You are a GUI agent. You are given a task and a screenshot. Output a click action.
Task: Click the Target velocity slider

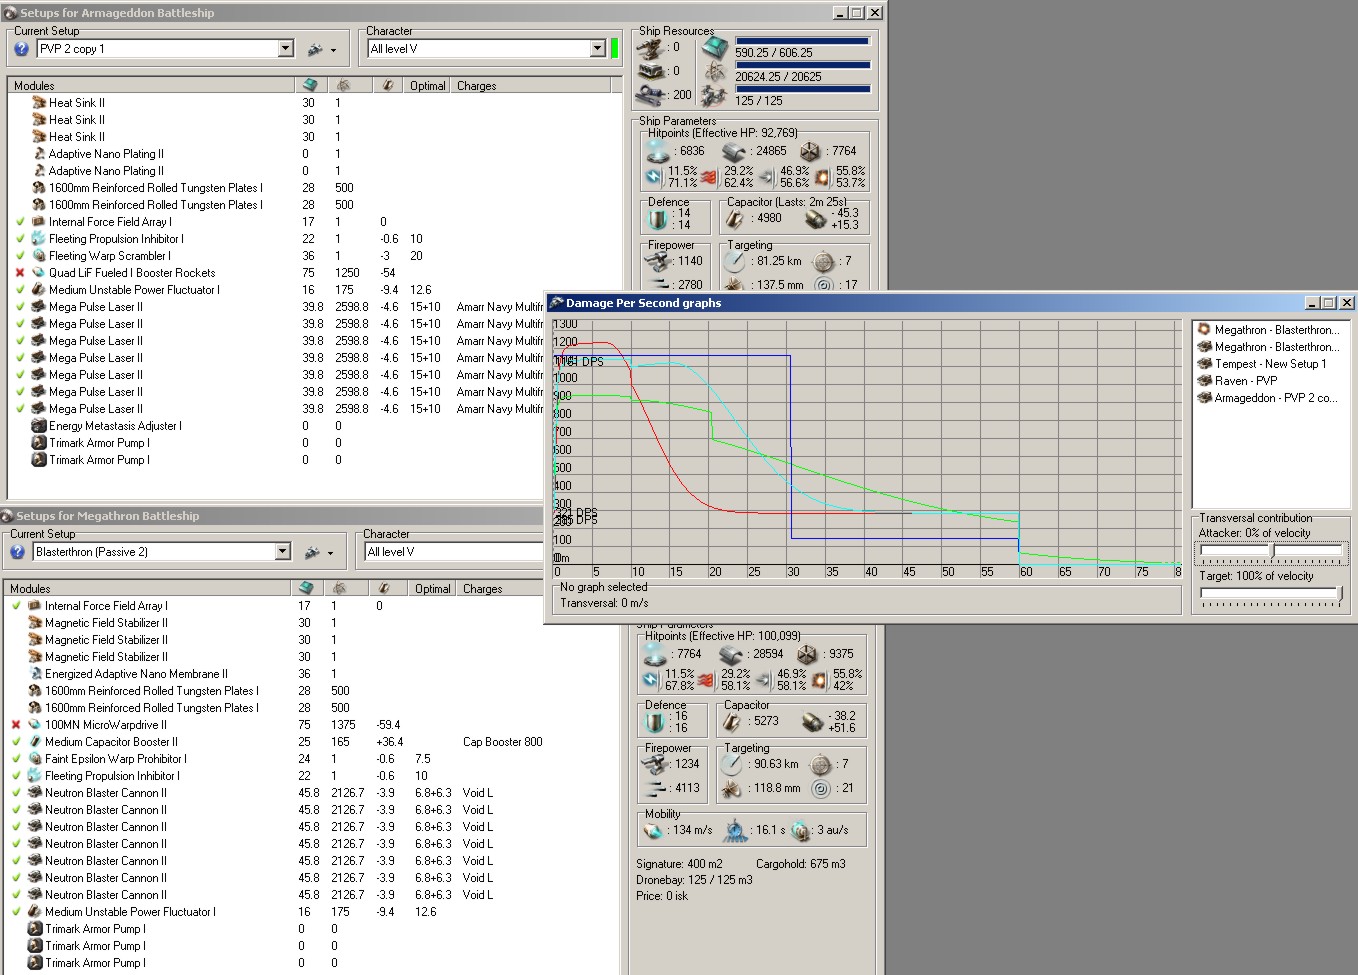(x=1270, y=593)
